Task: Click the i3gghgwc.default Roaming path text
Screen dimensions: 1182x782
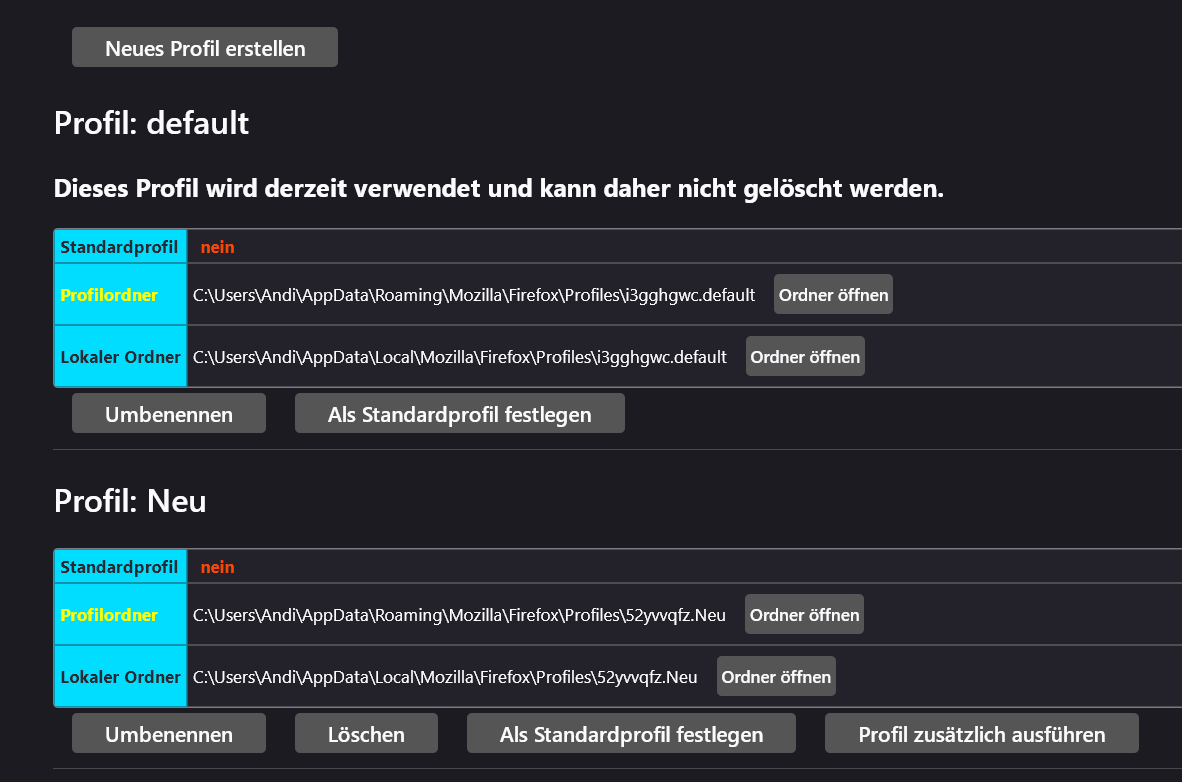Action: (474, 295)
